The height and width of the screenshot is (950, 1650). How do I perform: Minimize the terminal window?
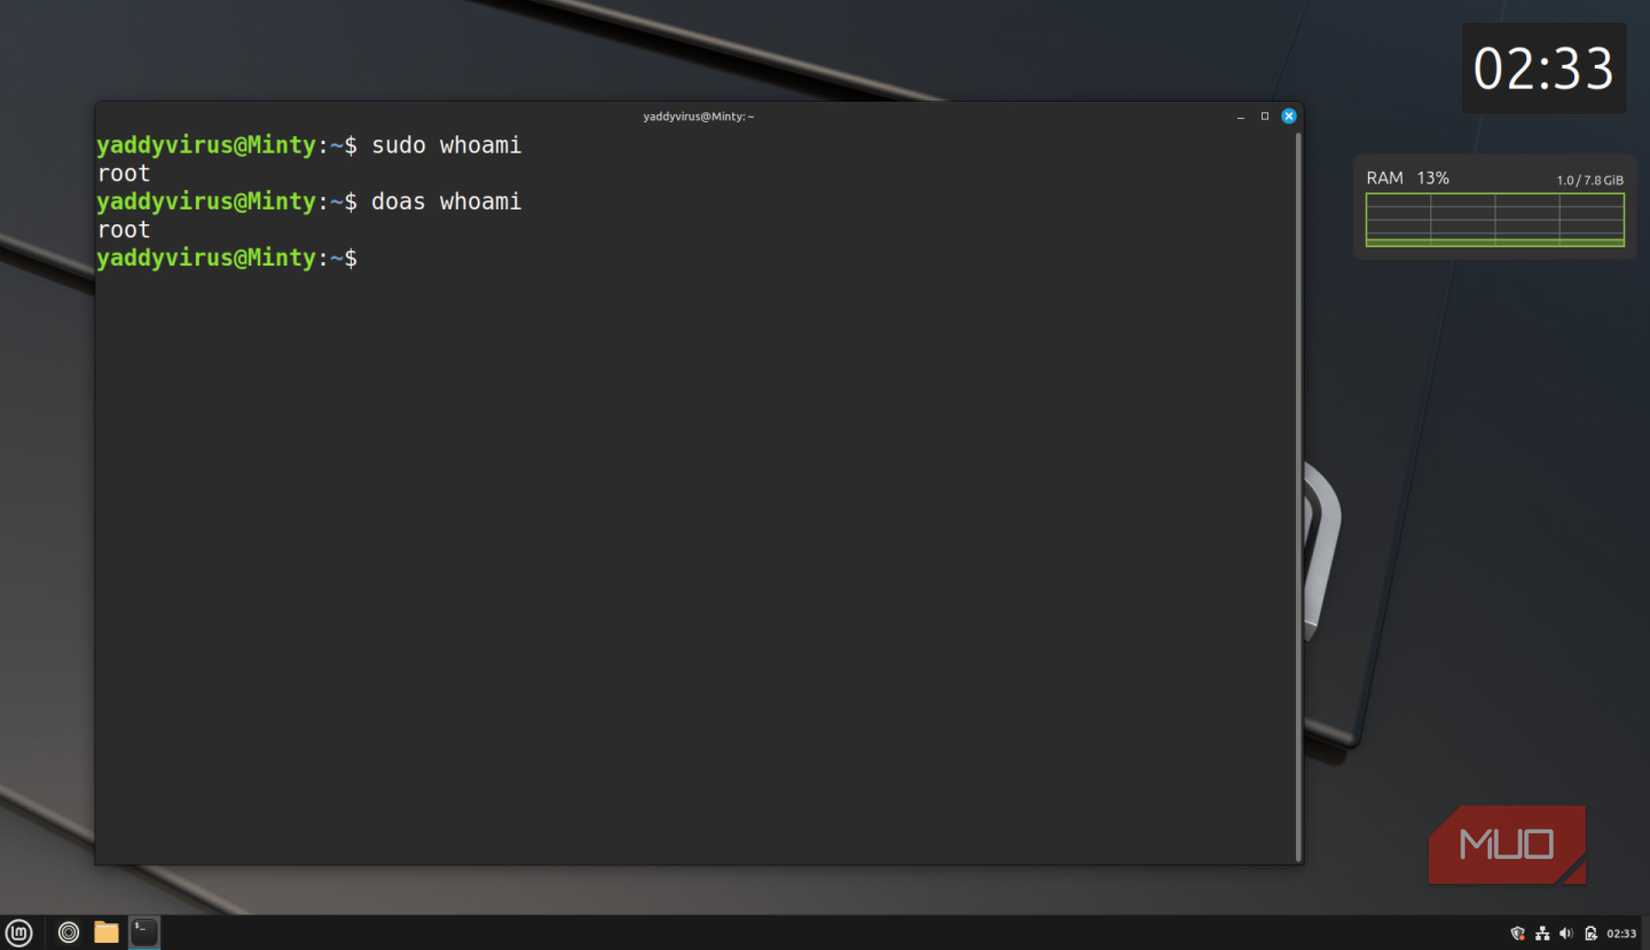click(1240, 116)
